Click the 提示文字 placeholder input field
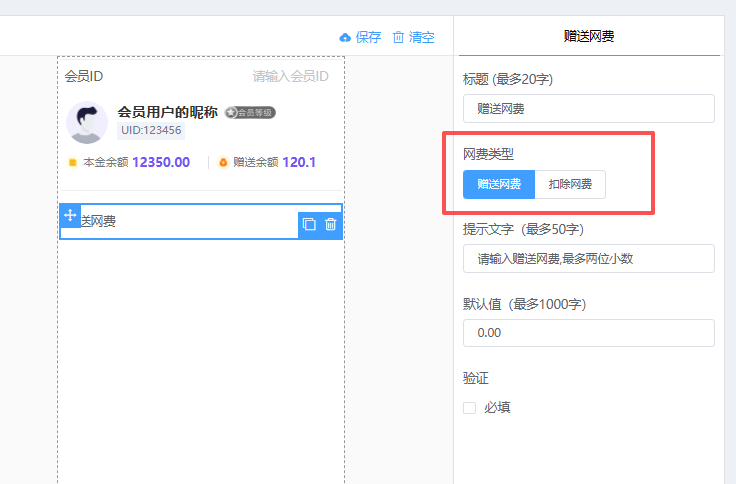The height and width of the screenshot is (484, 736). [x=589, y=258]
